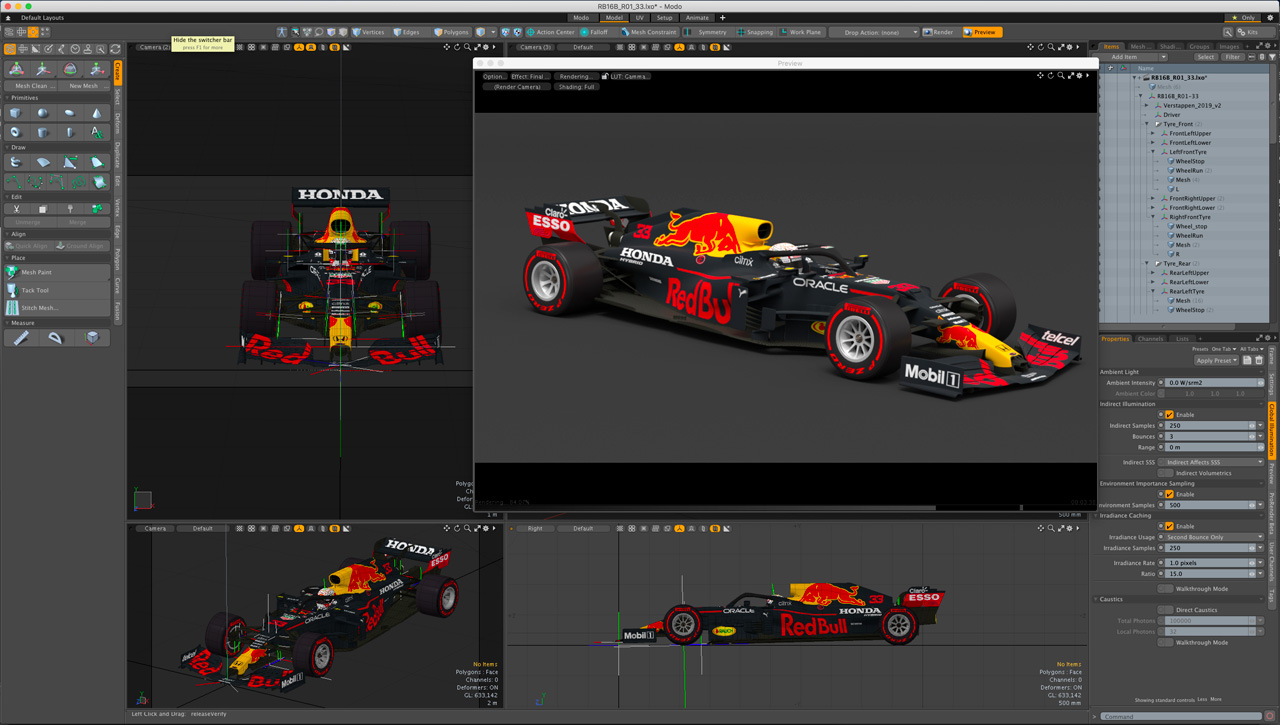Toggle the Work Plane button

800,32
